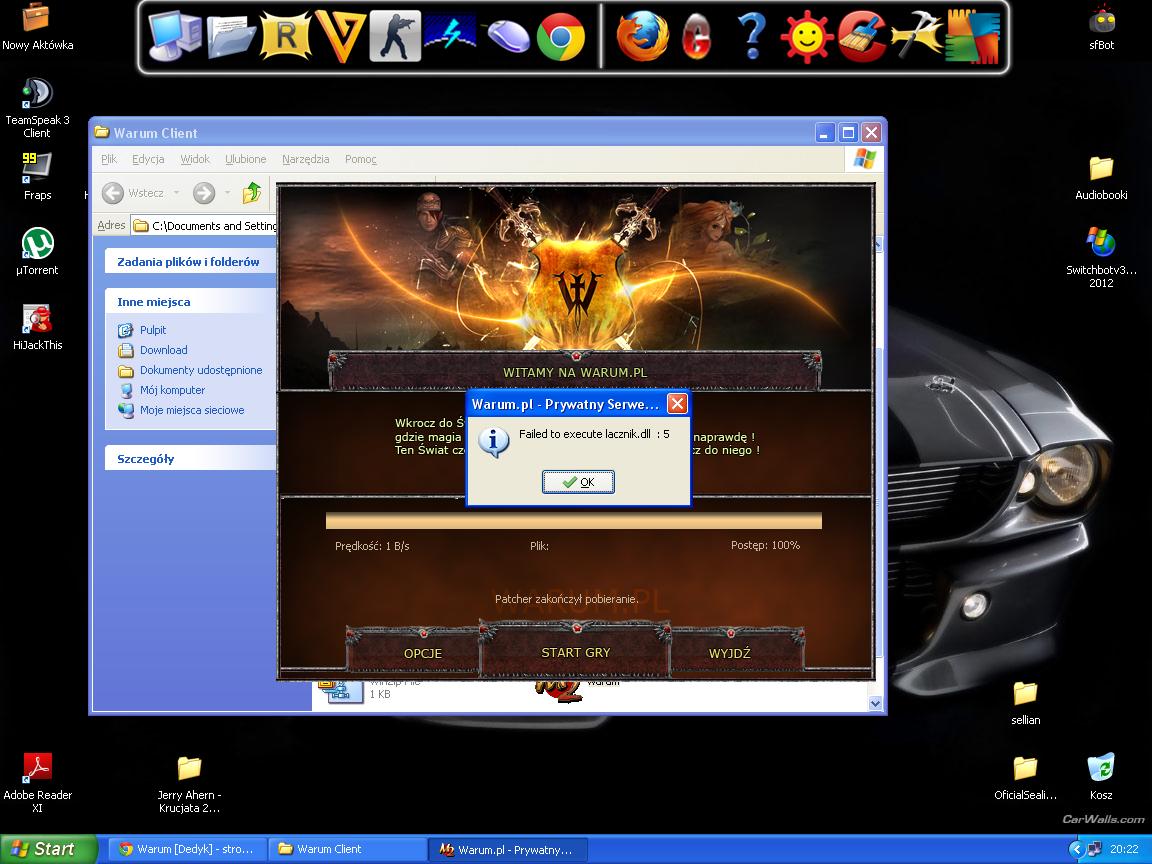The height and width of the screenshot is (864, 1152).
Task: Expand hidden system tray icons arrow
Action: click(1076, 849)
